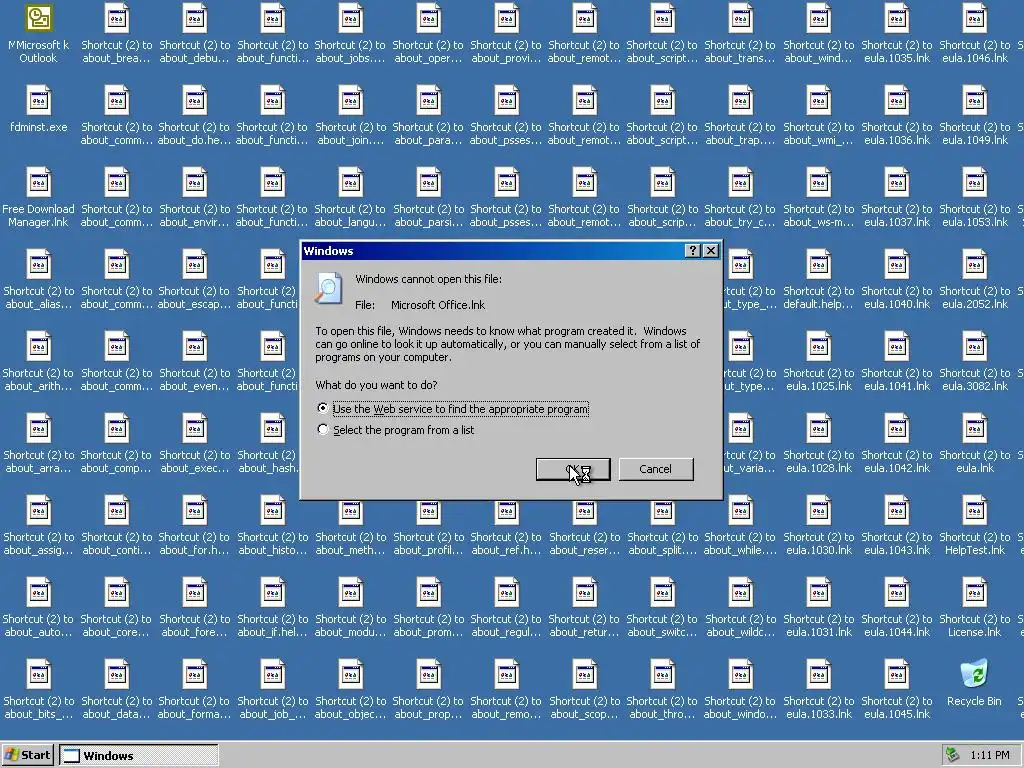Select the eula.1030.lnk shortcut icon
1024x768 pixels.
pyautogui.click(x=818, y=511)
